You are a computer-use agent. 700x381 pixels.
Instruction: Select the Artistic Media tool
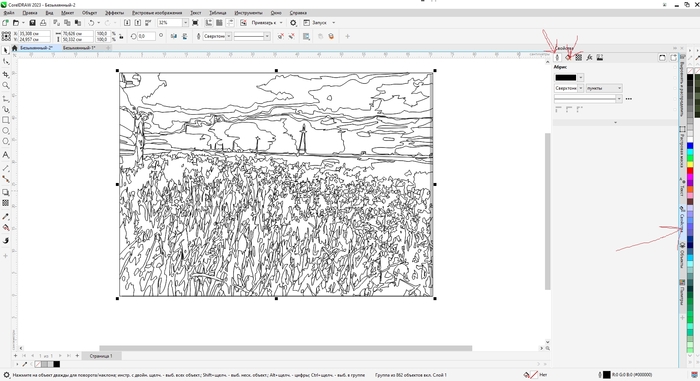point(5,109)
